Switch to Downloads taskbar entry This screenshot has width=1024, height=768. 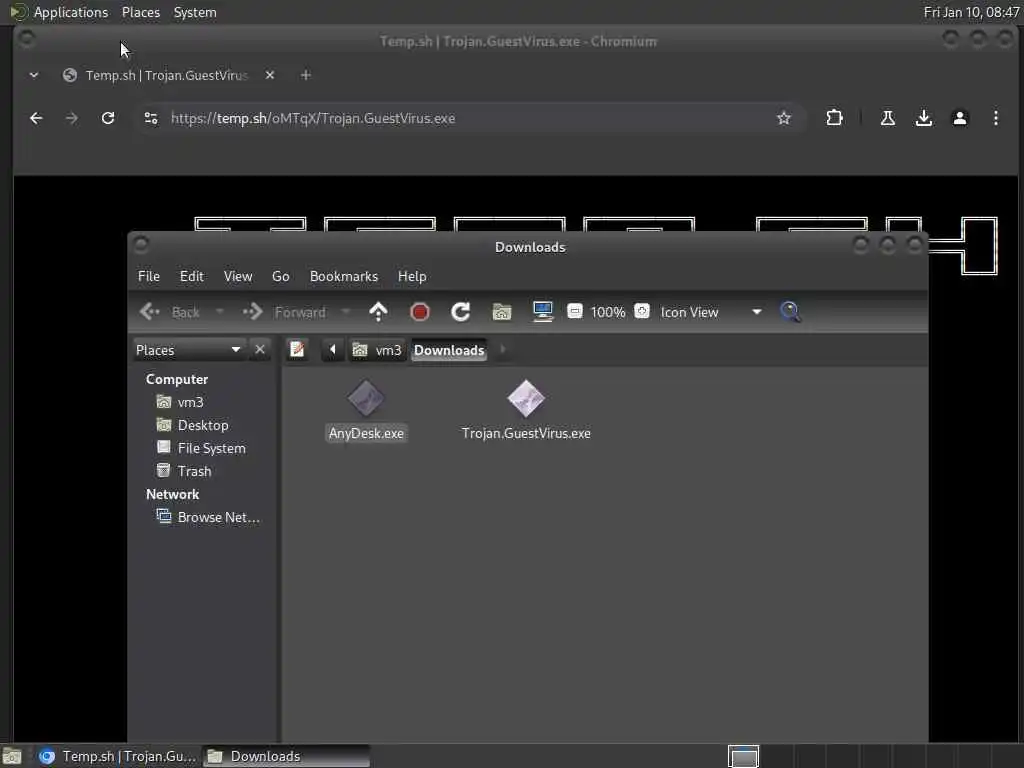pyautogui.click(x=285, y=756)
